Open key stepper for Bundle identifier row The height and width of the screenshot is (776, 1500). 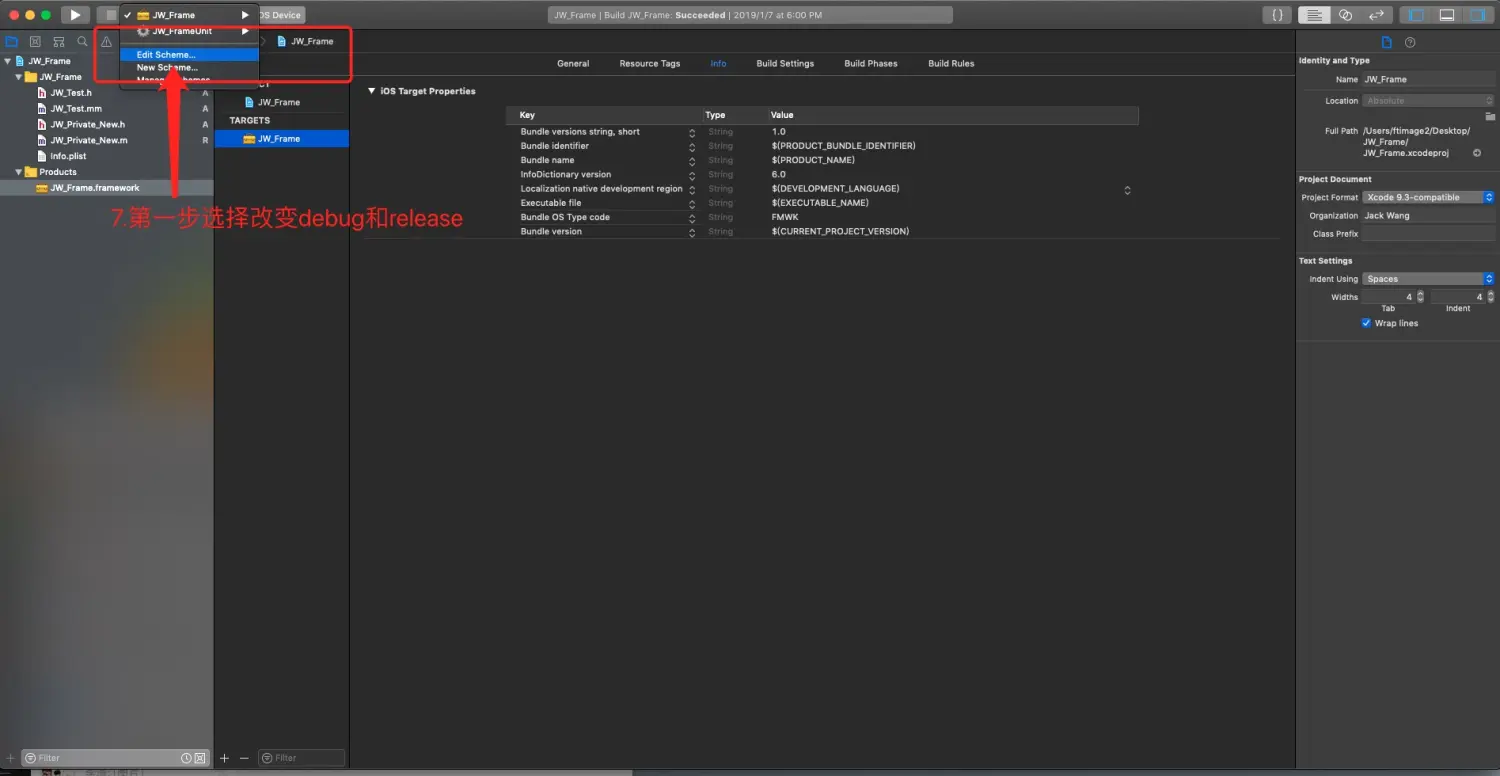(x=692, y=146)
